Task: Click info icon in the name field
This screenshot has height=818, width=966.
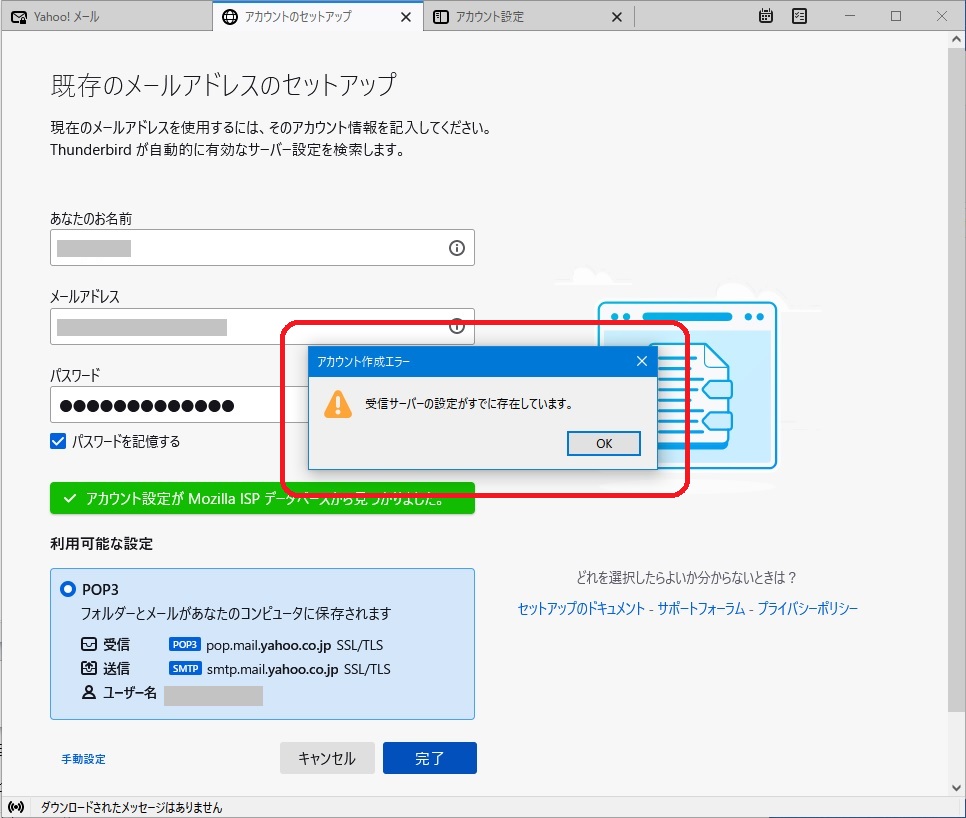Action: 457,248
